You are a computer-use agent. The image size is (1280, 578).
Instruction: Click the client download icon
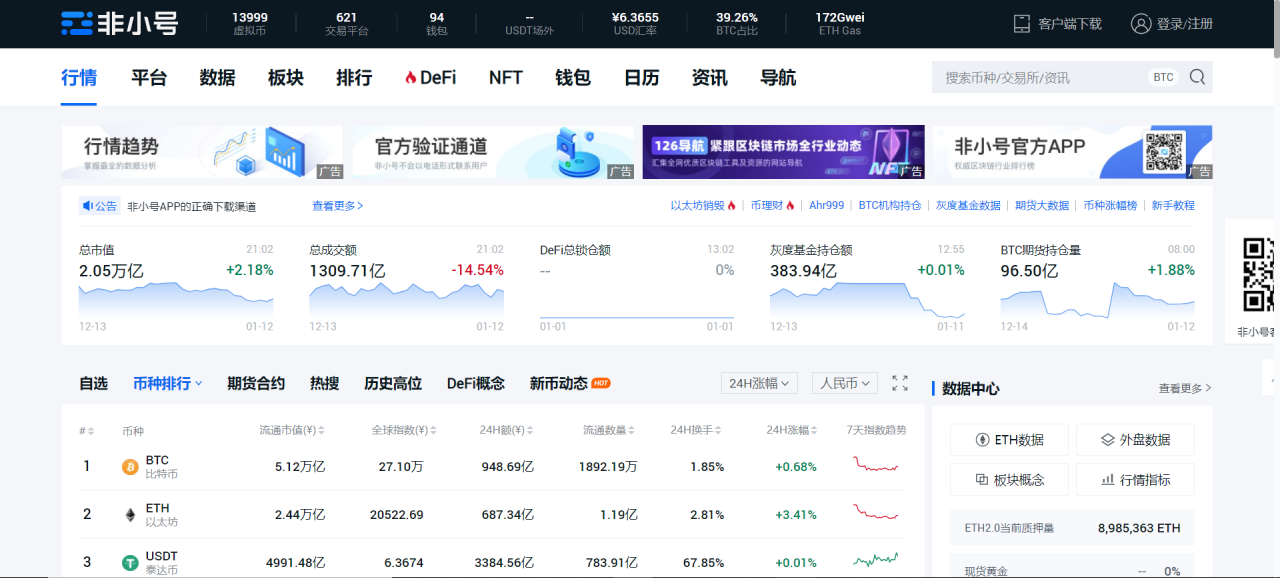(1021, 23)
